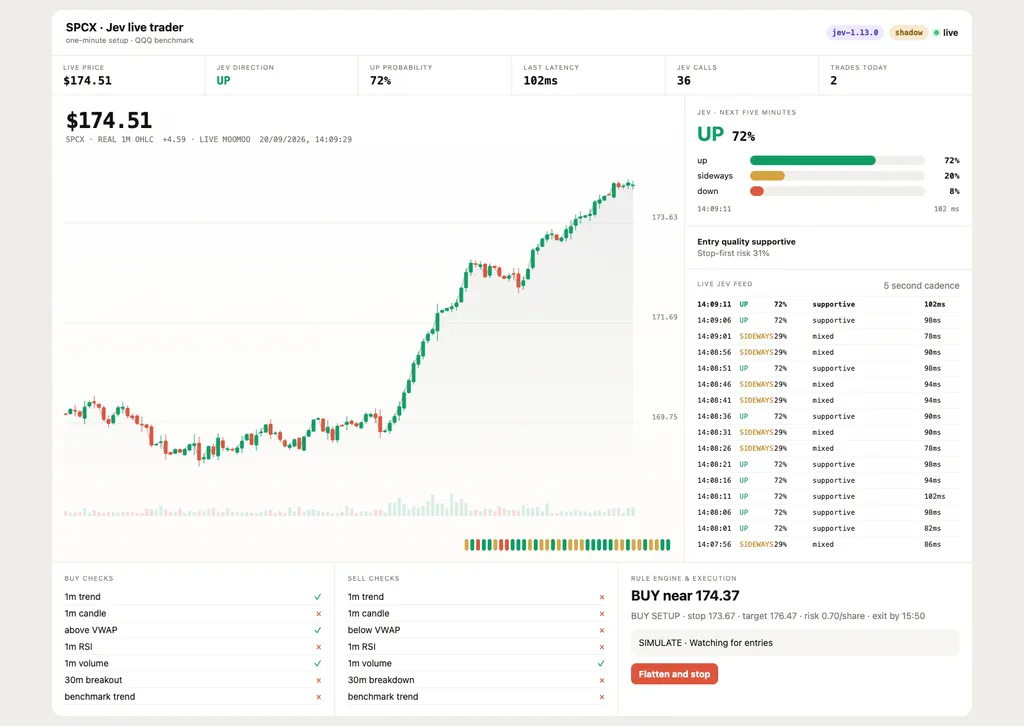1024x726 pixels.
Task: Click the colored signal history strip
Action: click(x=568, y=544)
